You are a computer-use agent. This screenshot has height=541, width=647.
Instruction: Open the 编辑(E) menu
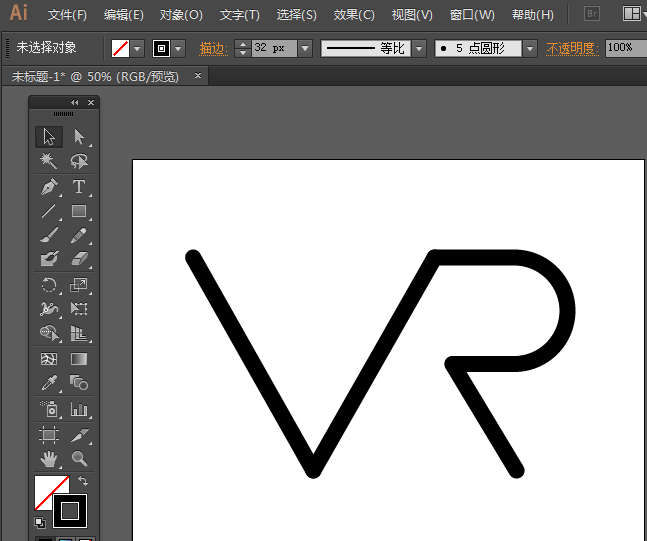124,15
